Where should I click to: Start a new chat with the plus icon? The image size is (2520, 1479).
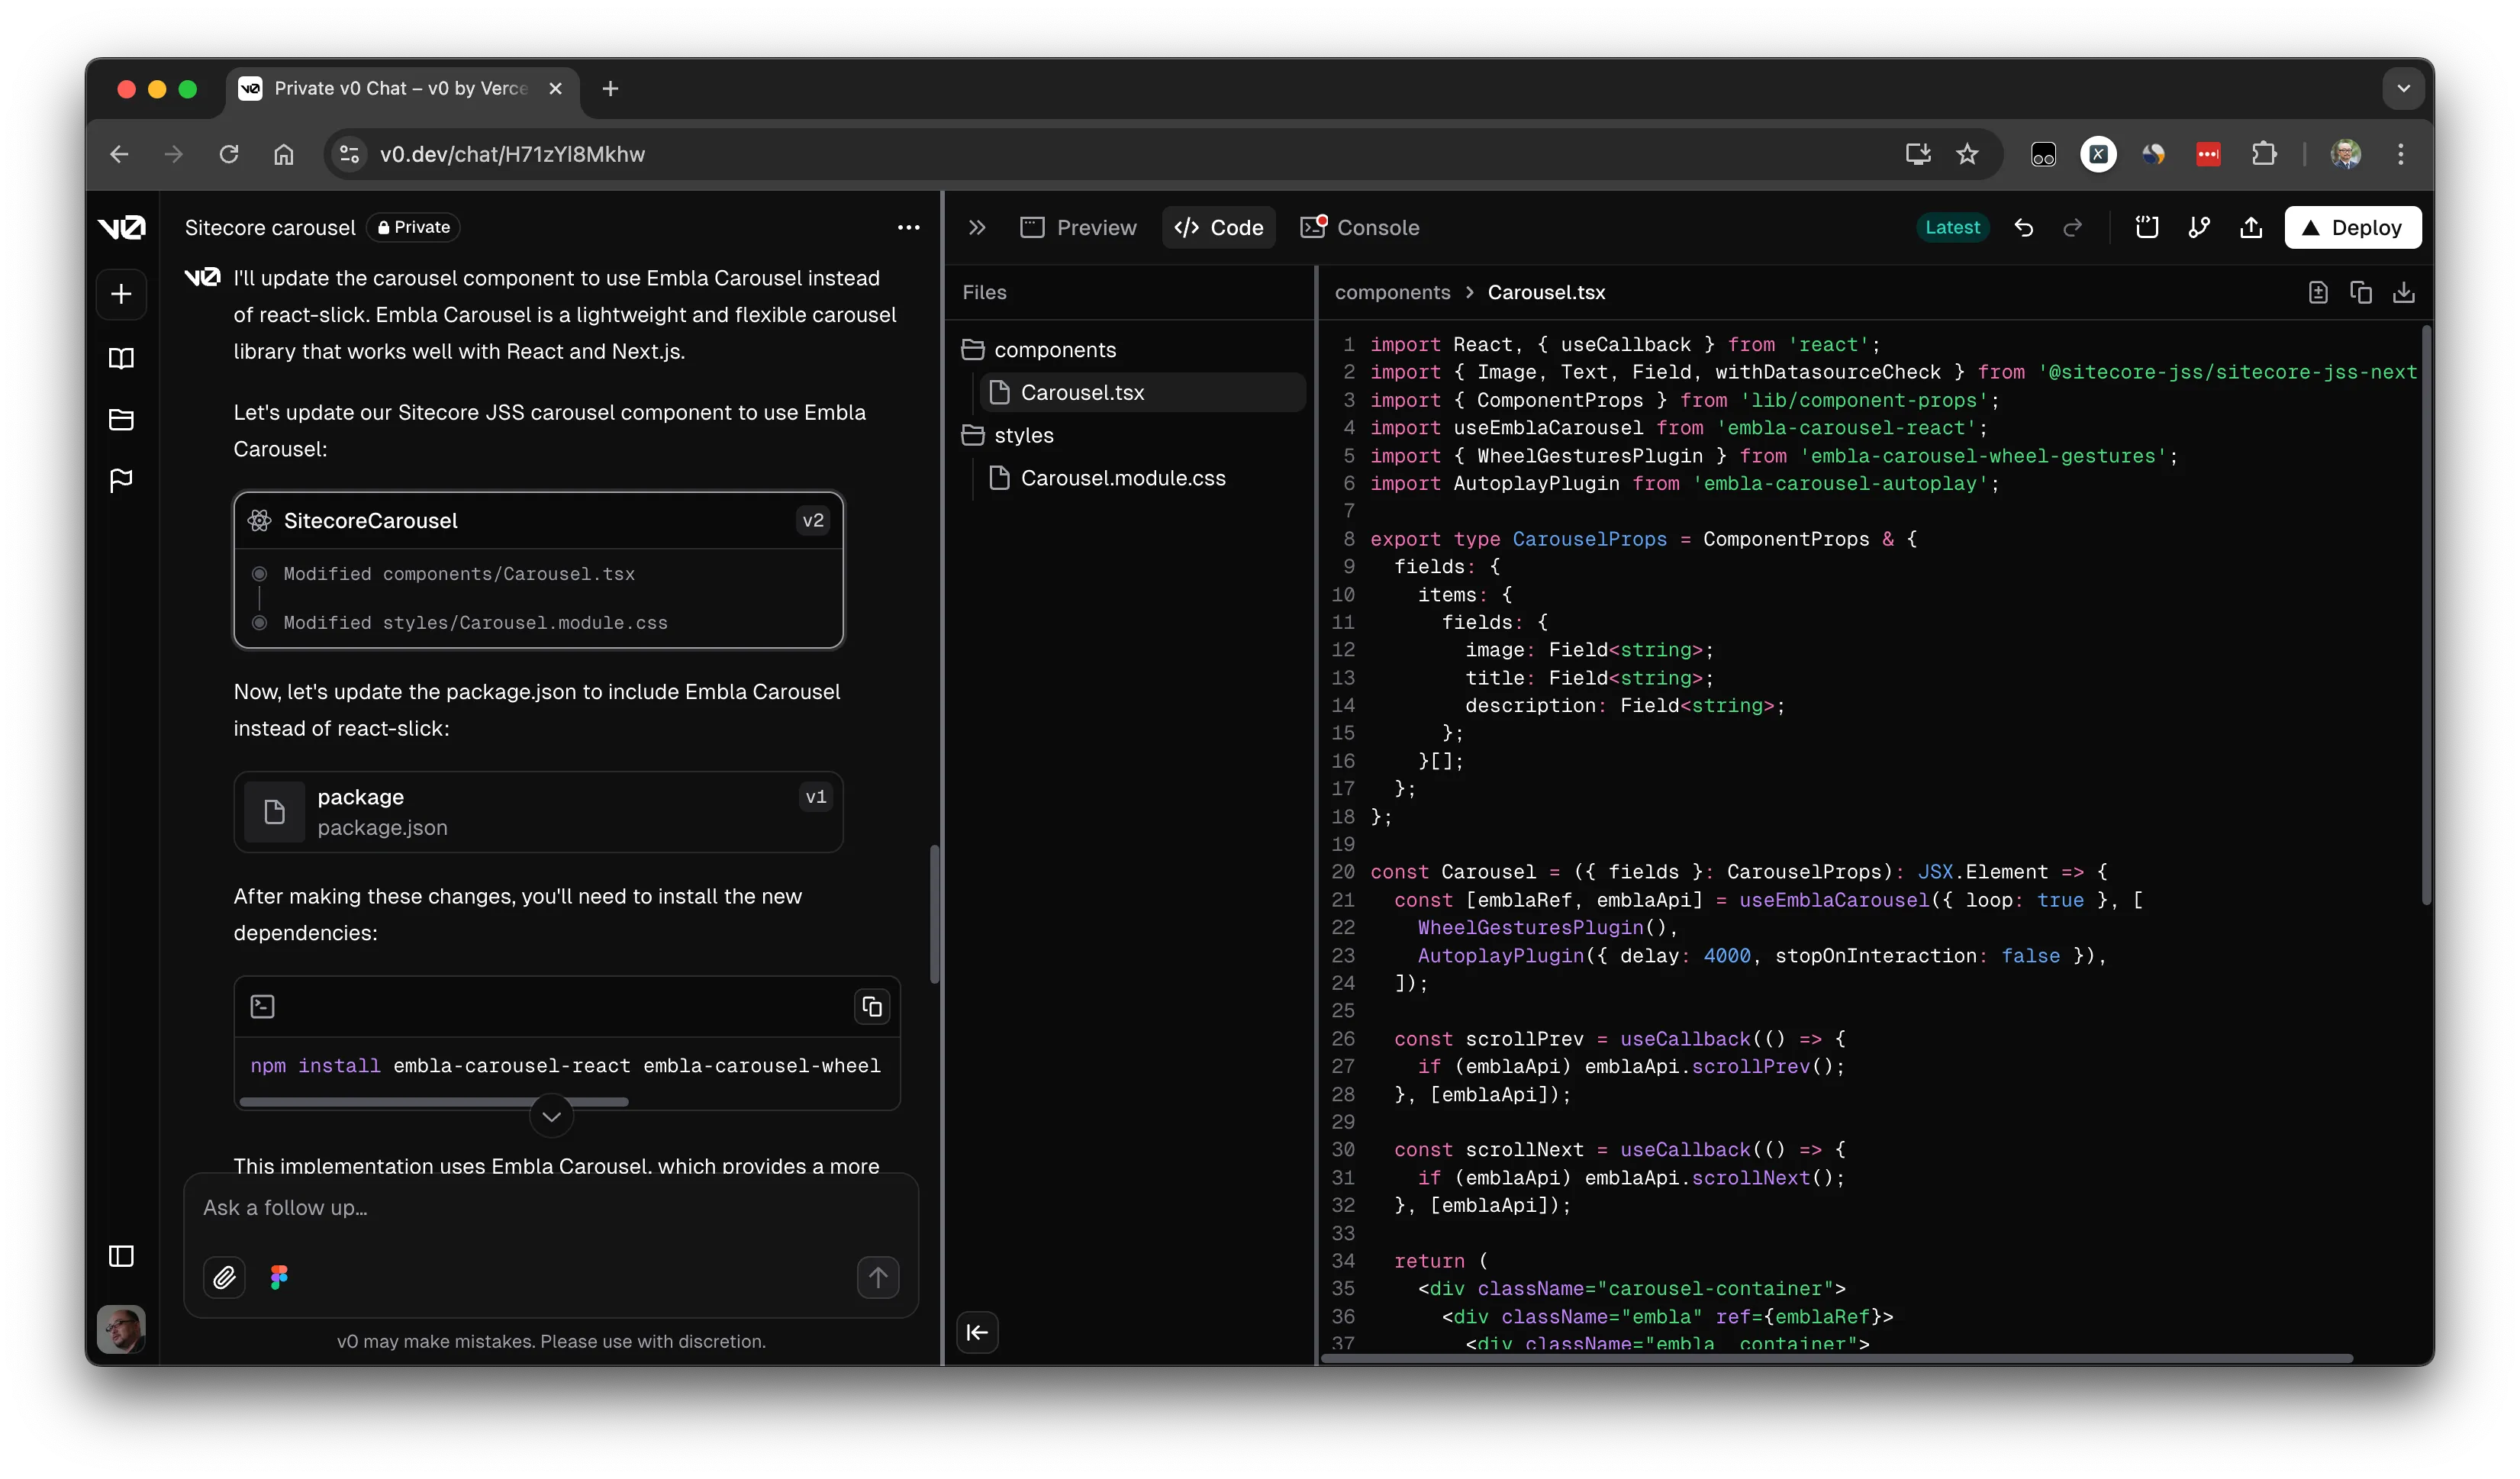(121, 294)
